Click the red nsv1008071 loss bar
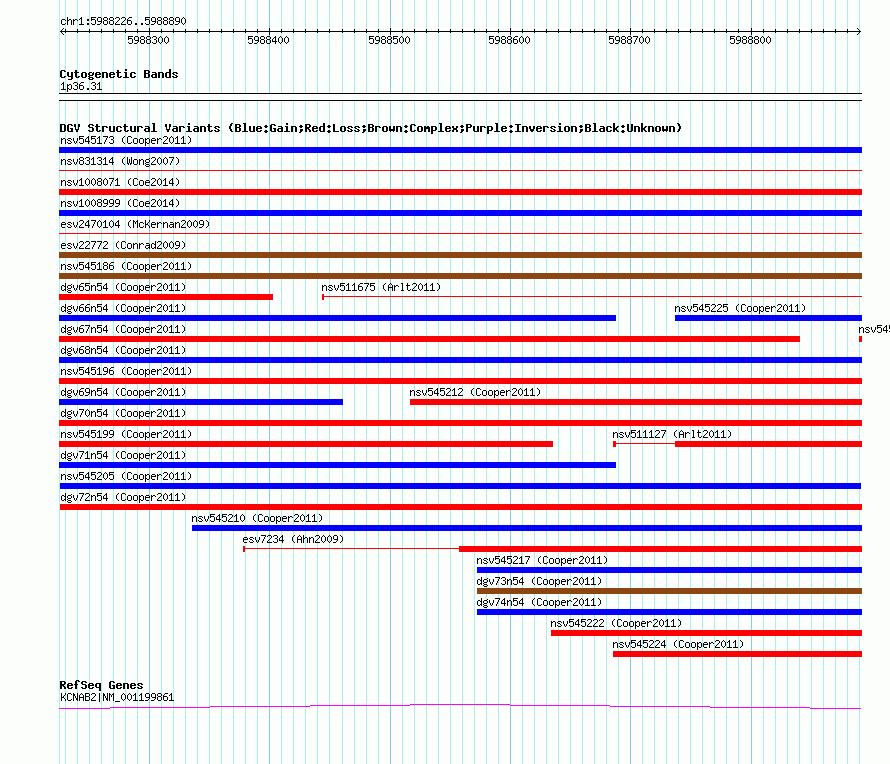The width and height of the screenshot is (890, 764). (x=460, y=192)
